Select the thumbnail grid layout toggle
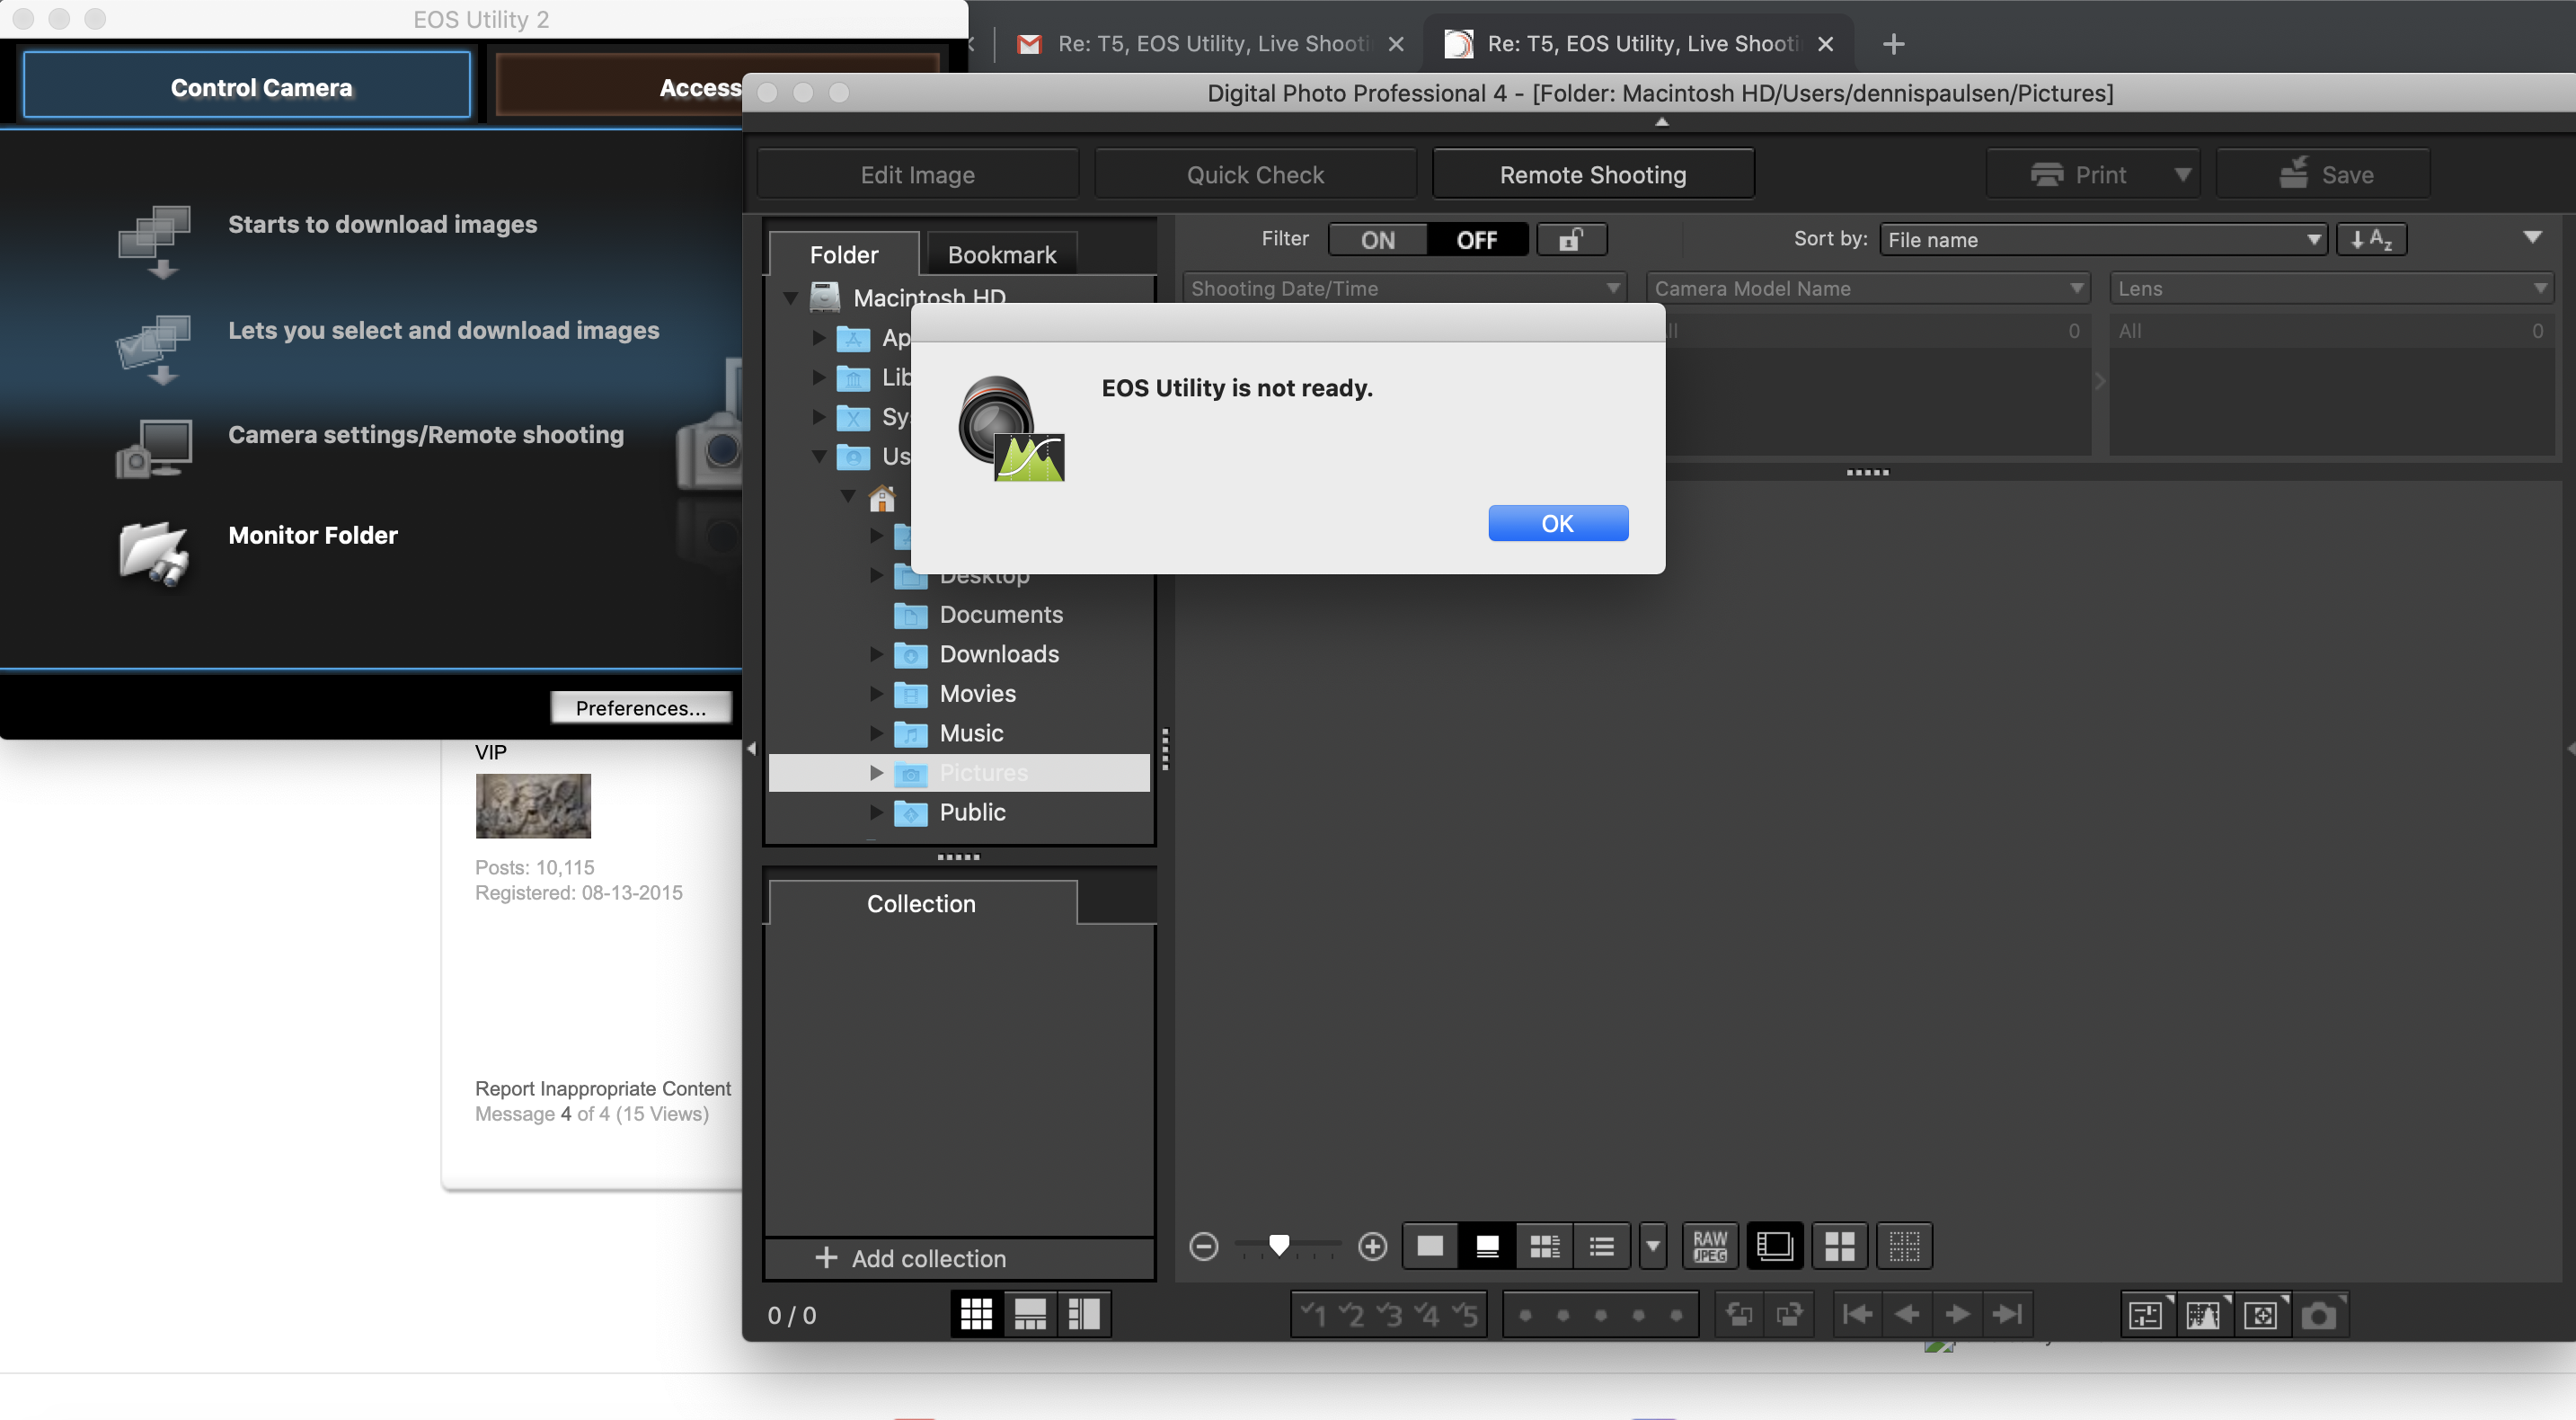Screen dimensions: 2576x1420 pyautogui.click(x=976, y=1314)
